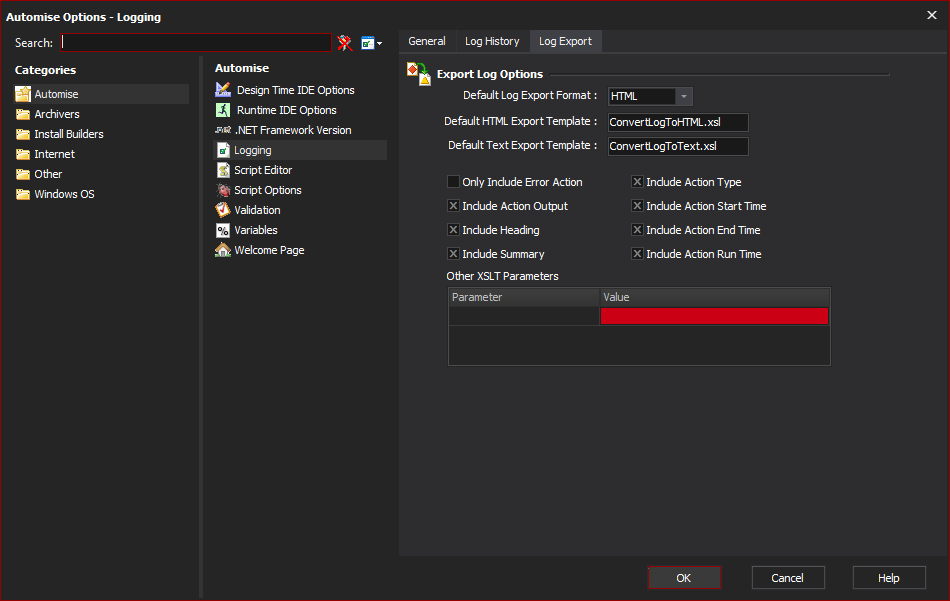This screenshot has height=601, width=950.
Task: Click the Value column header
Action: point(714,297)
